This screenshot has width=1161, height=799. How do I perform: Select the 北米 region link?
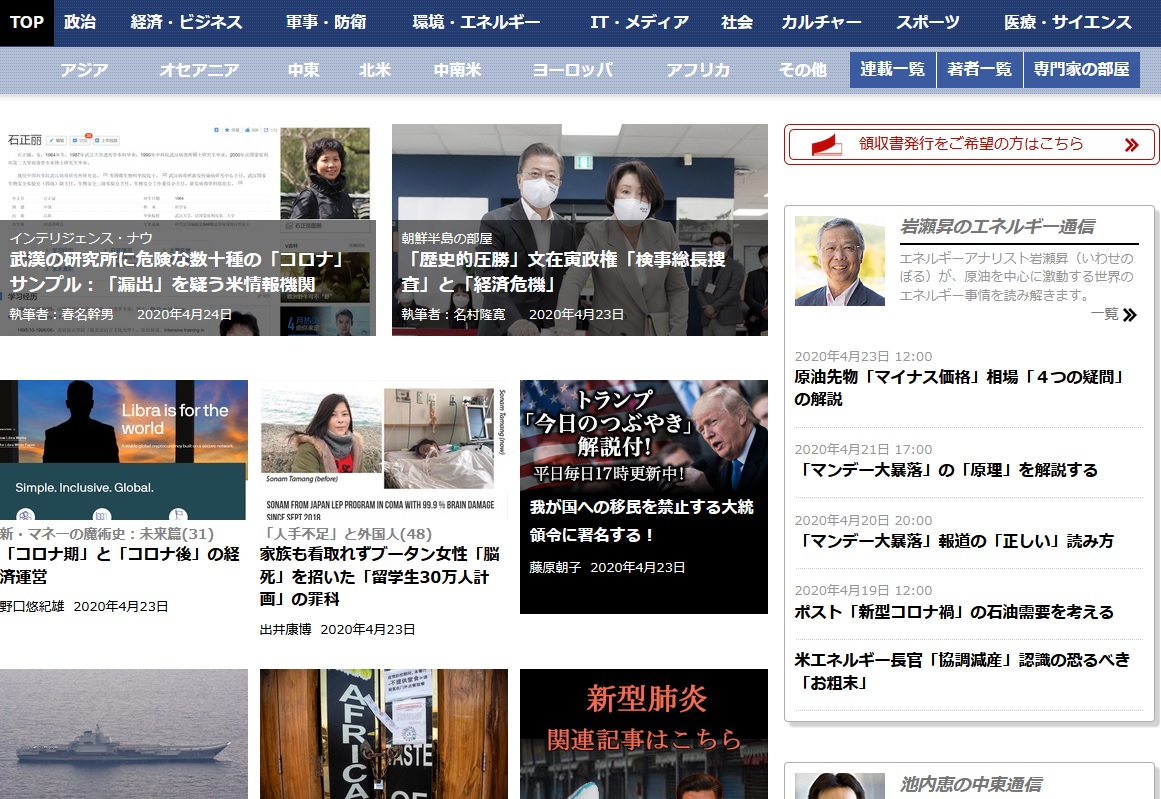pos(375,70)
